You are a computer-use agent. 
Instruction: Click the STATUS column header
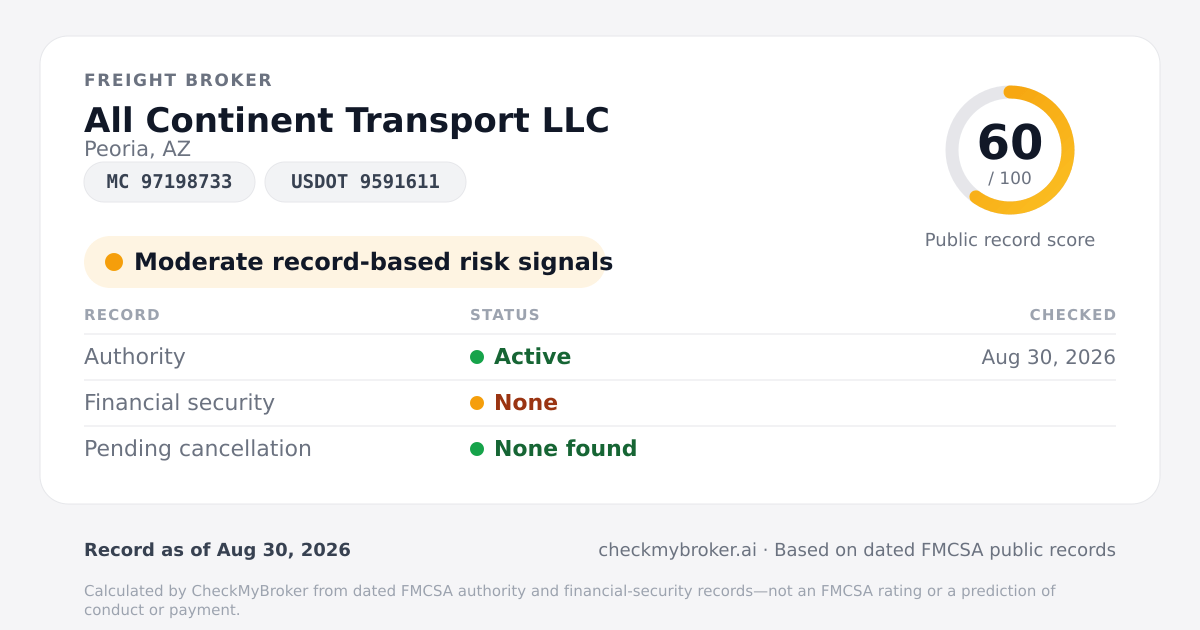click(x=505, y=315)
